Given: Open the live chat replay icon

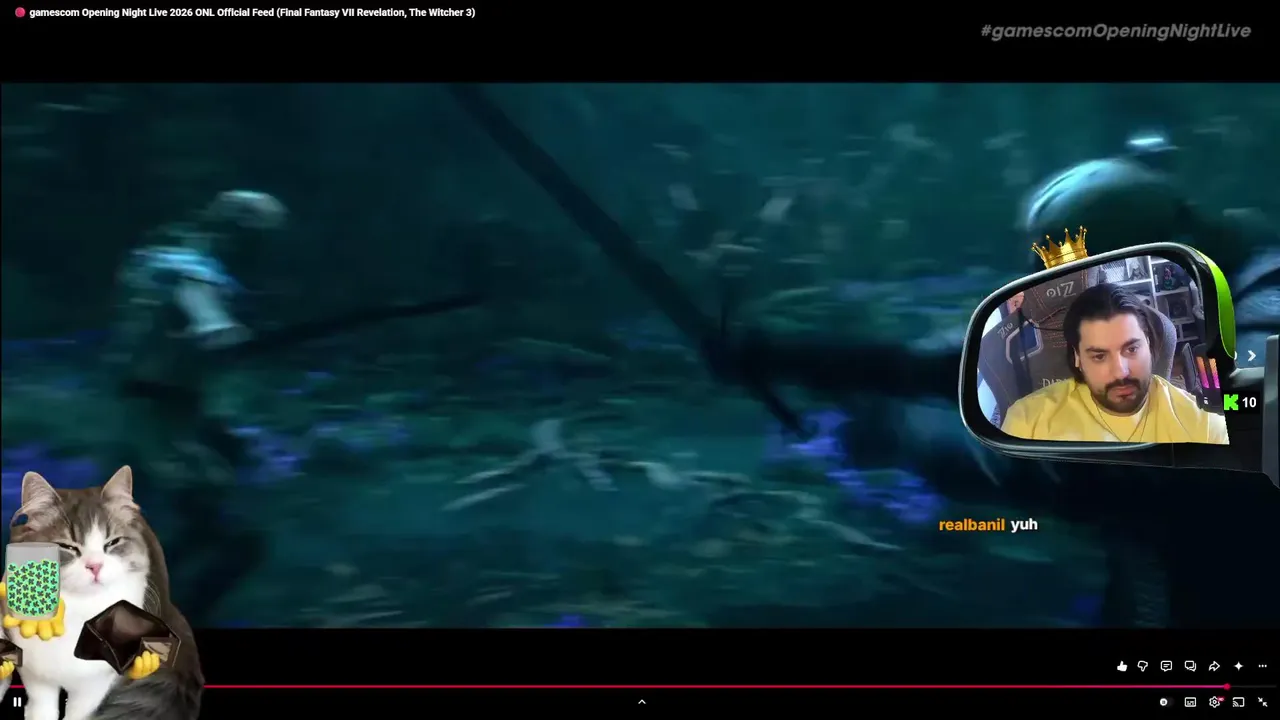Looking at the screenshot, I should click(1190, 666).
